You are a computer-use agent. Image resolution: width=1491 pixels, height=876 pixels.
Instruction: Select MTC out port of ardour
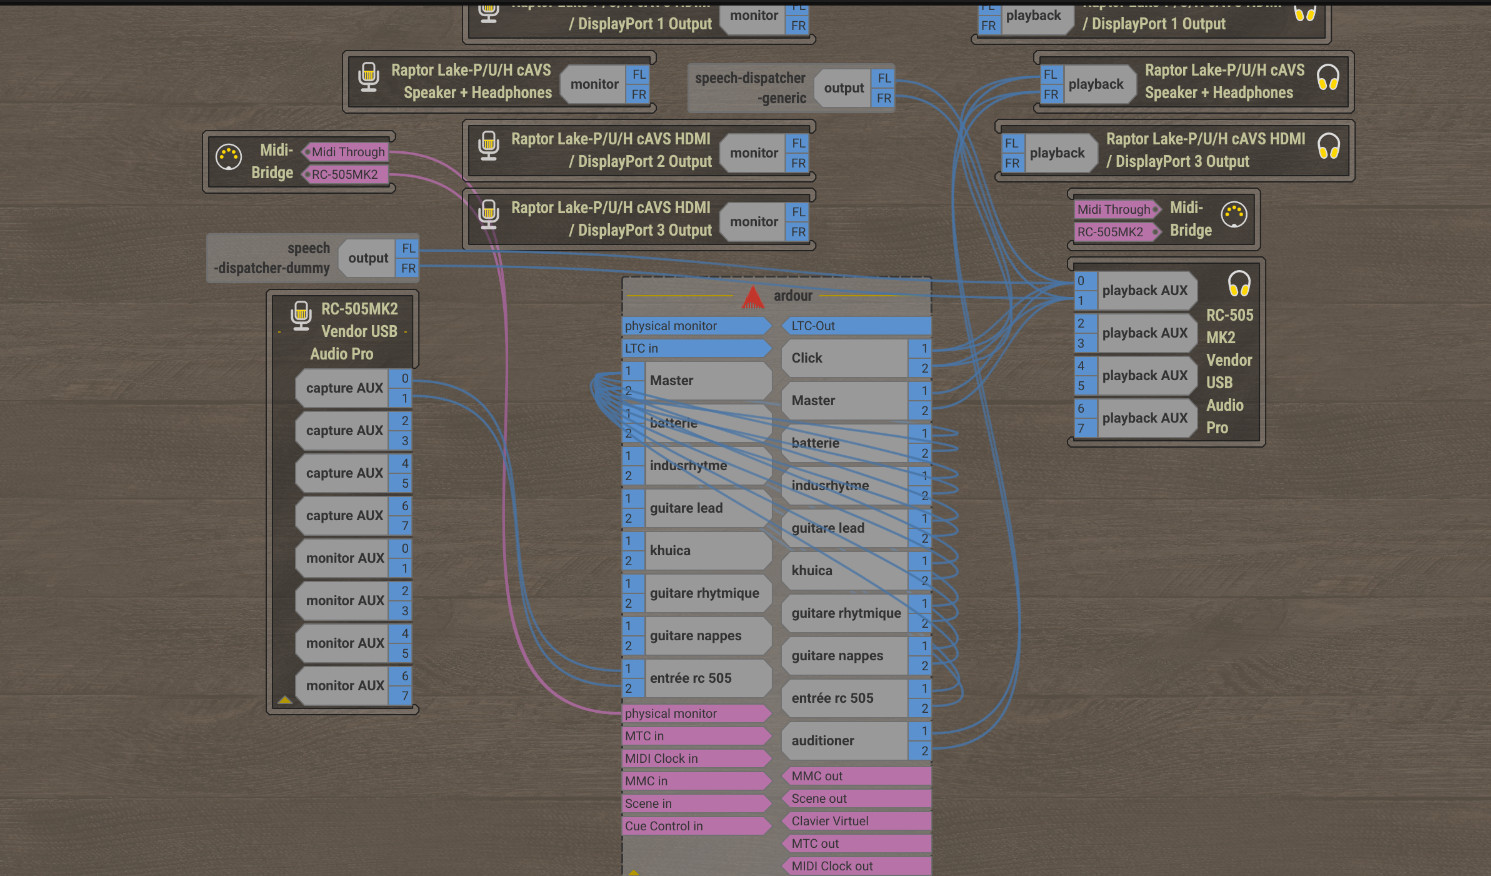[855, 844]
